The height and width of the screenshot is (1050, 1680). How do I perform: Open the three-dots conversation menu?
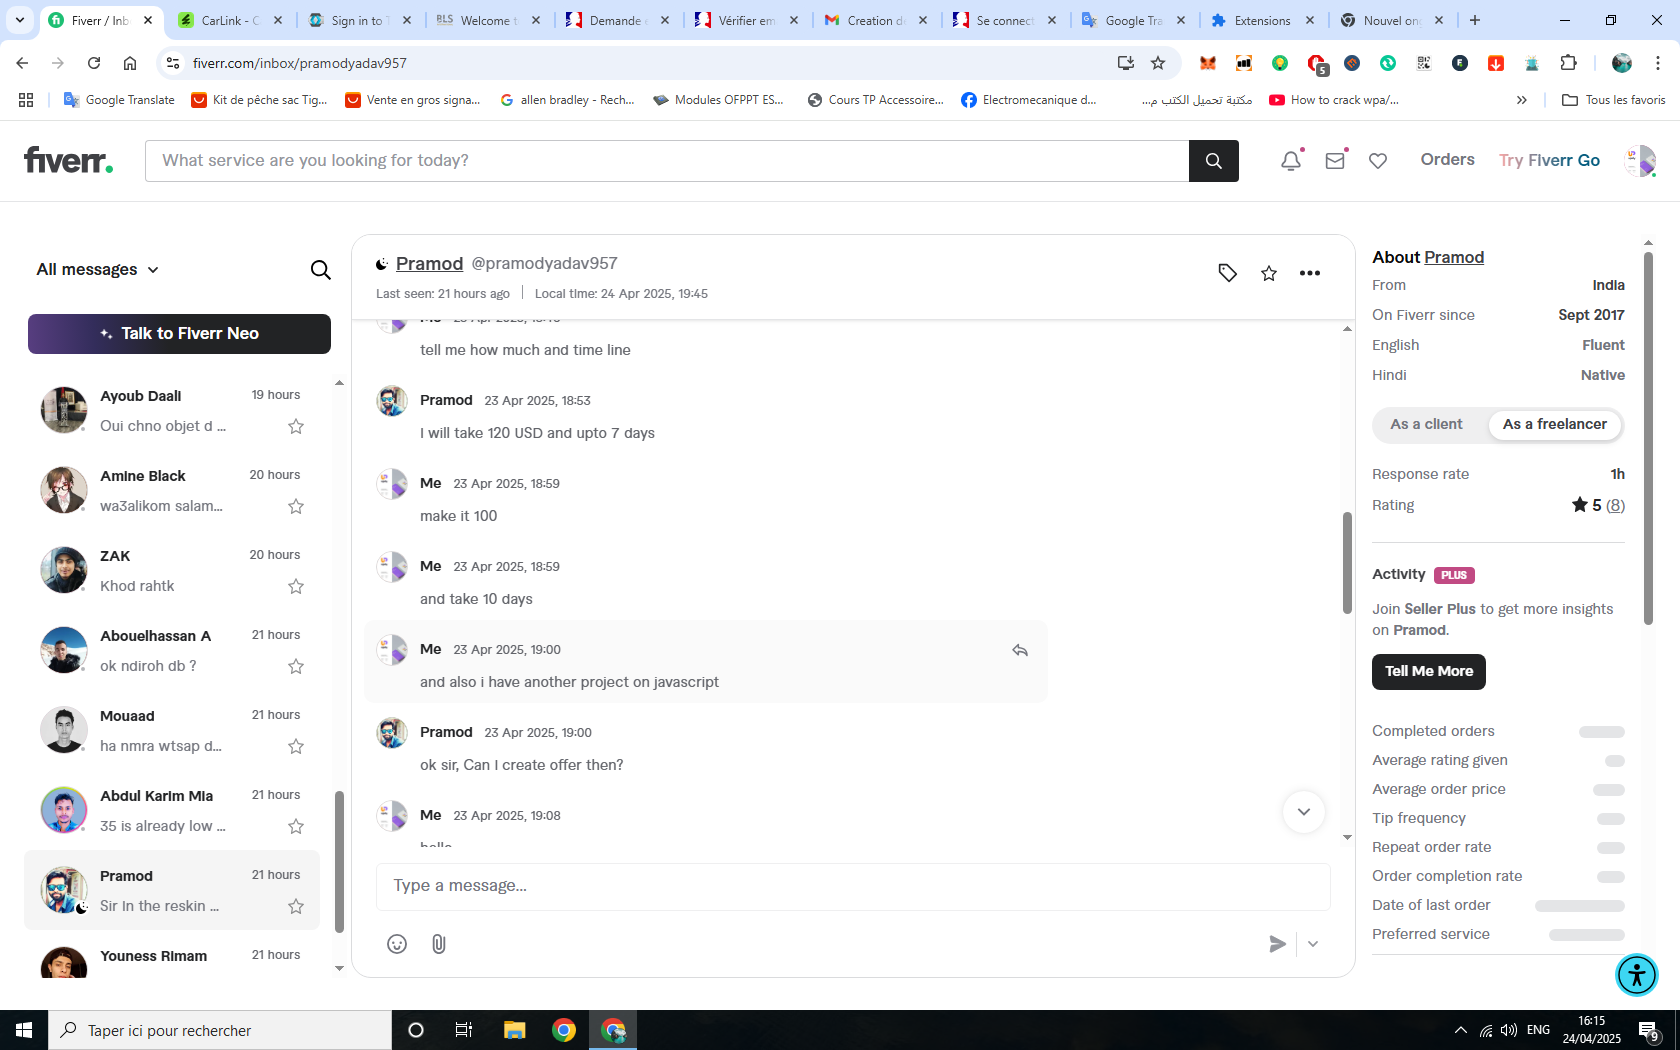click(x=1310, y=273)
